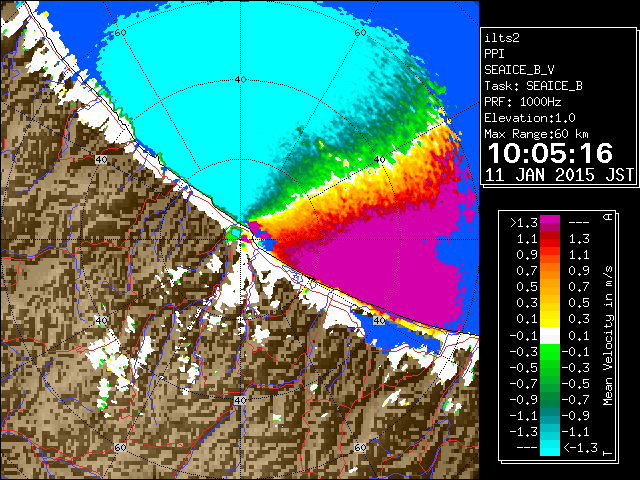Click the product name "SEAICE_B_V"
Viewport: 640px width, 480px height.
(519, 70)
